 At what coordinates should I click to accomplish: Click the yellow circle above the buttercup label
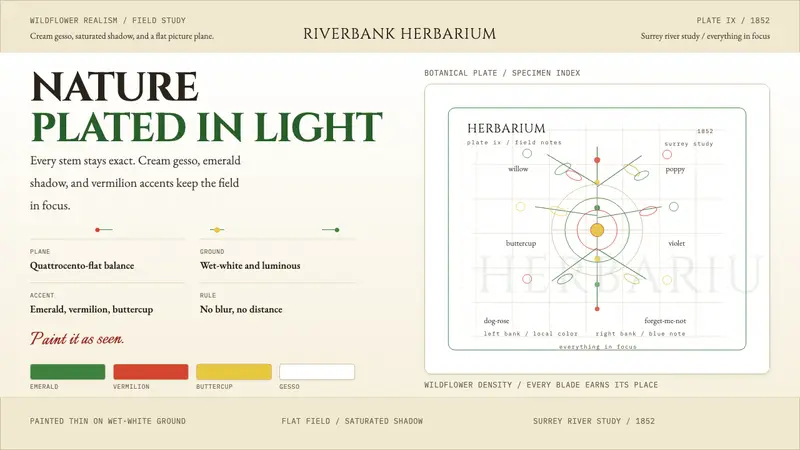click(520, 207)
